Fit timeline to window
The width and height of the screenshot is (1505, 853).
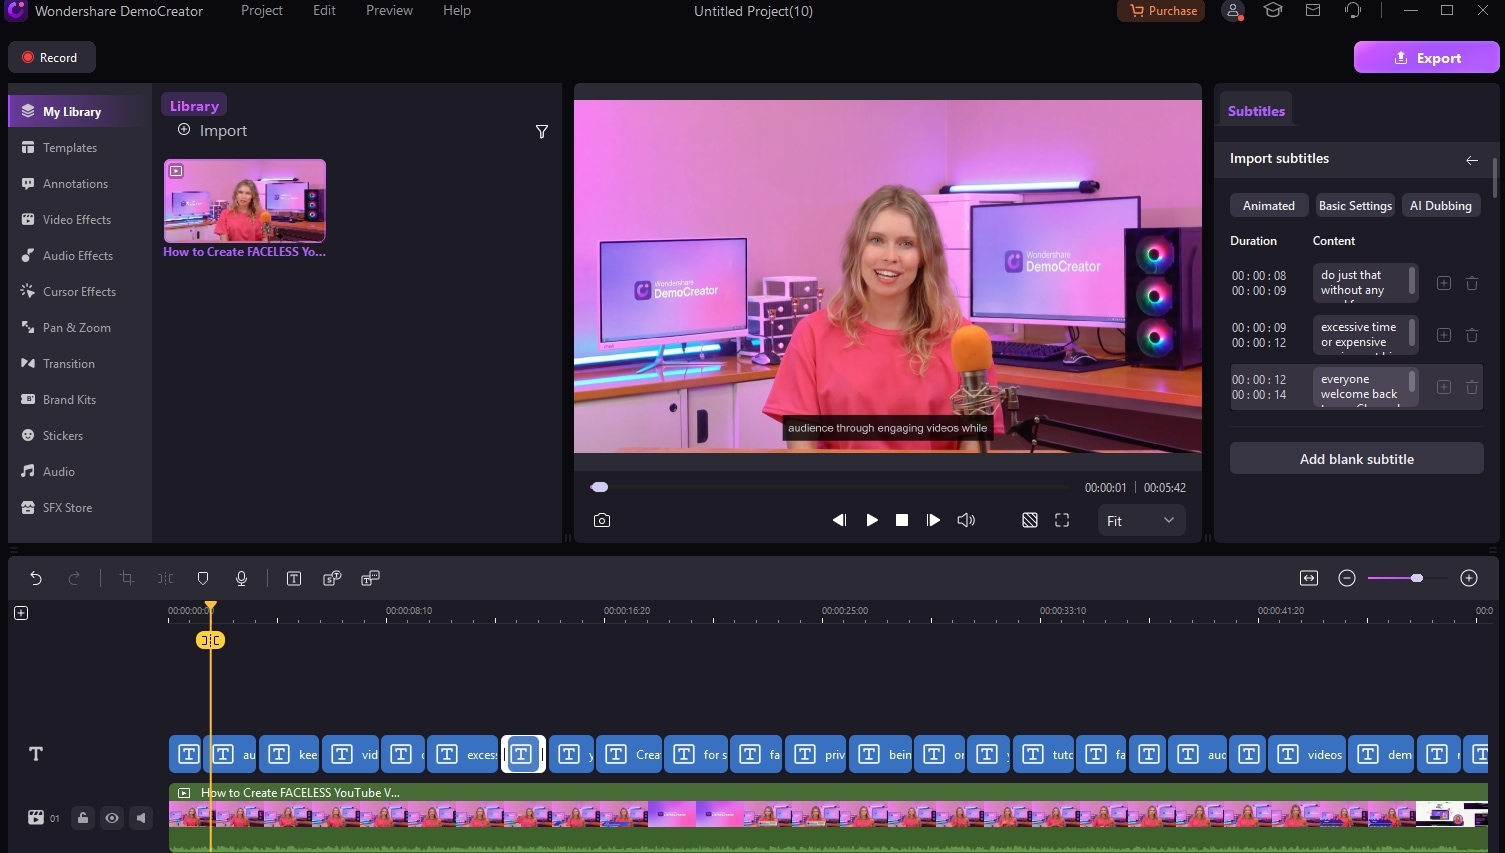pos(1309,578)
